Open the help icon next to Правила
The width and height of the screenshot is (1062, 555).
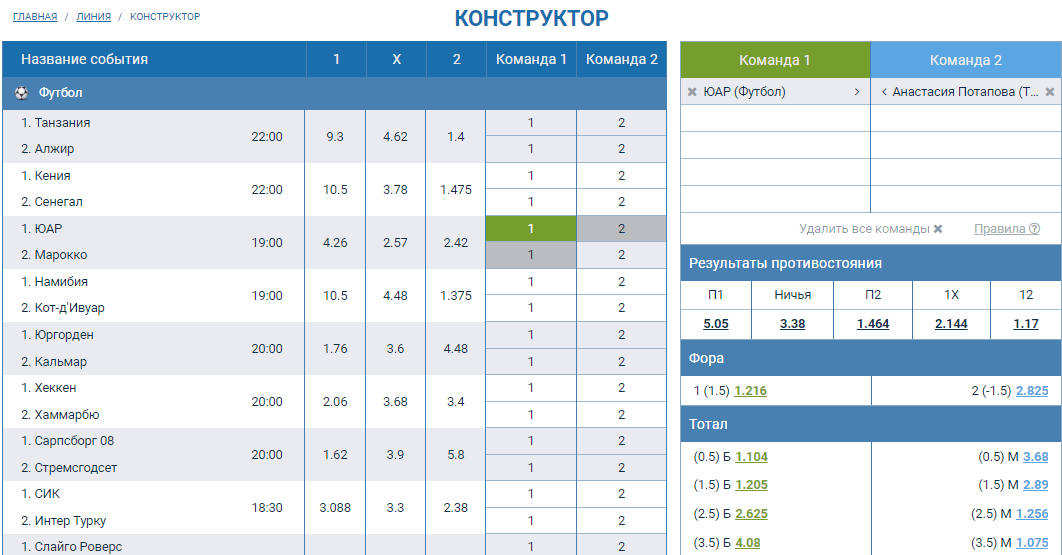point(1034,229)
